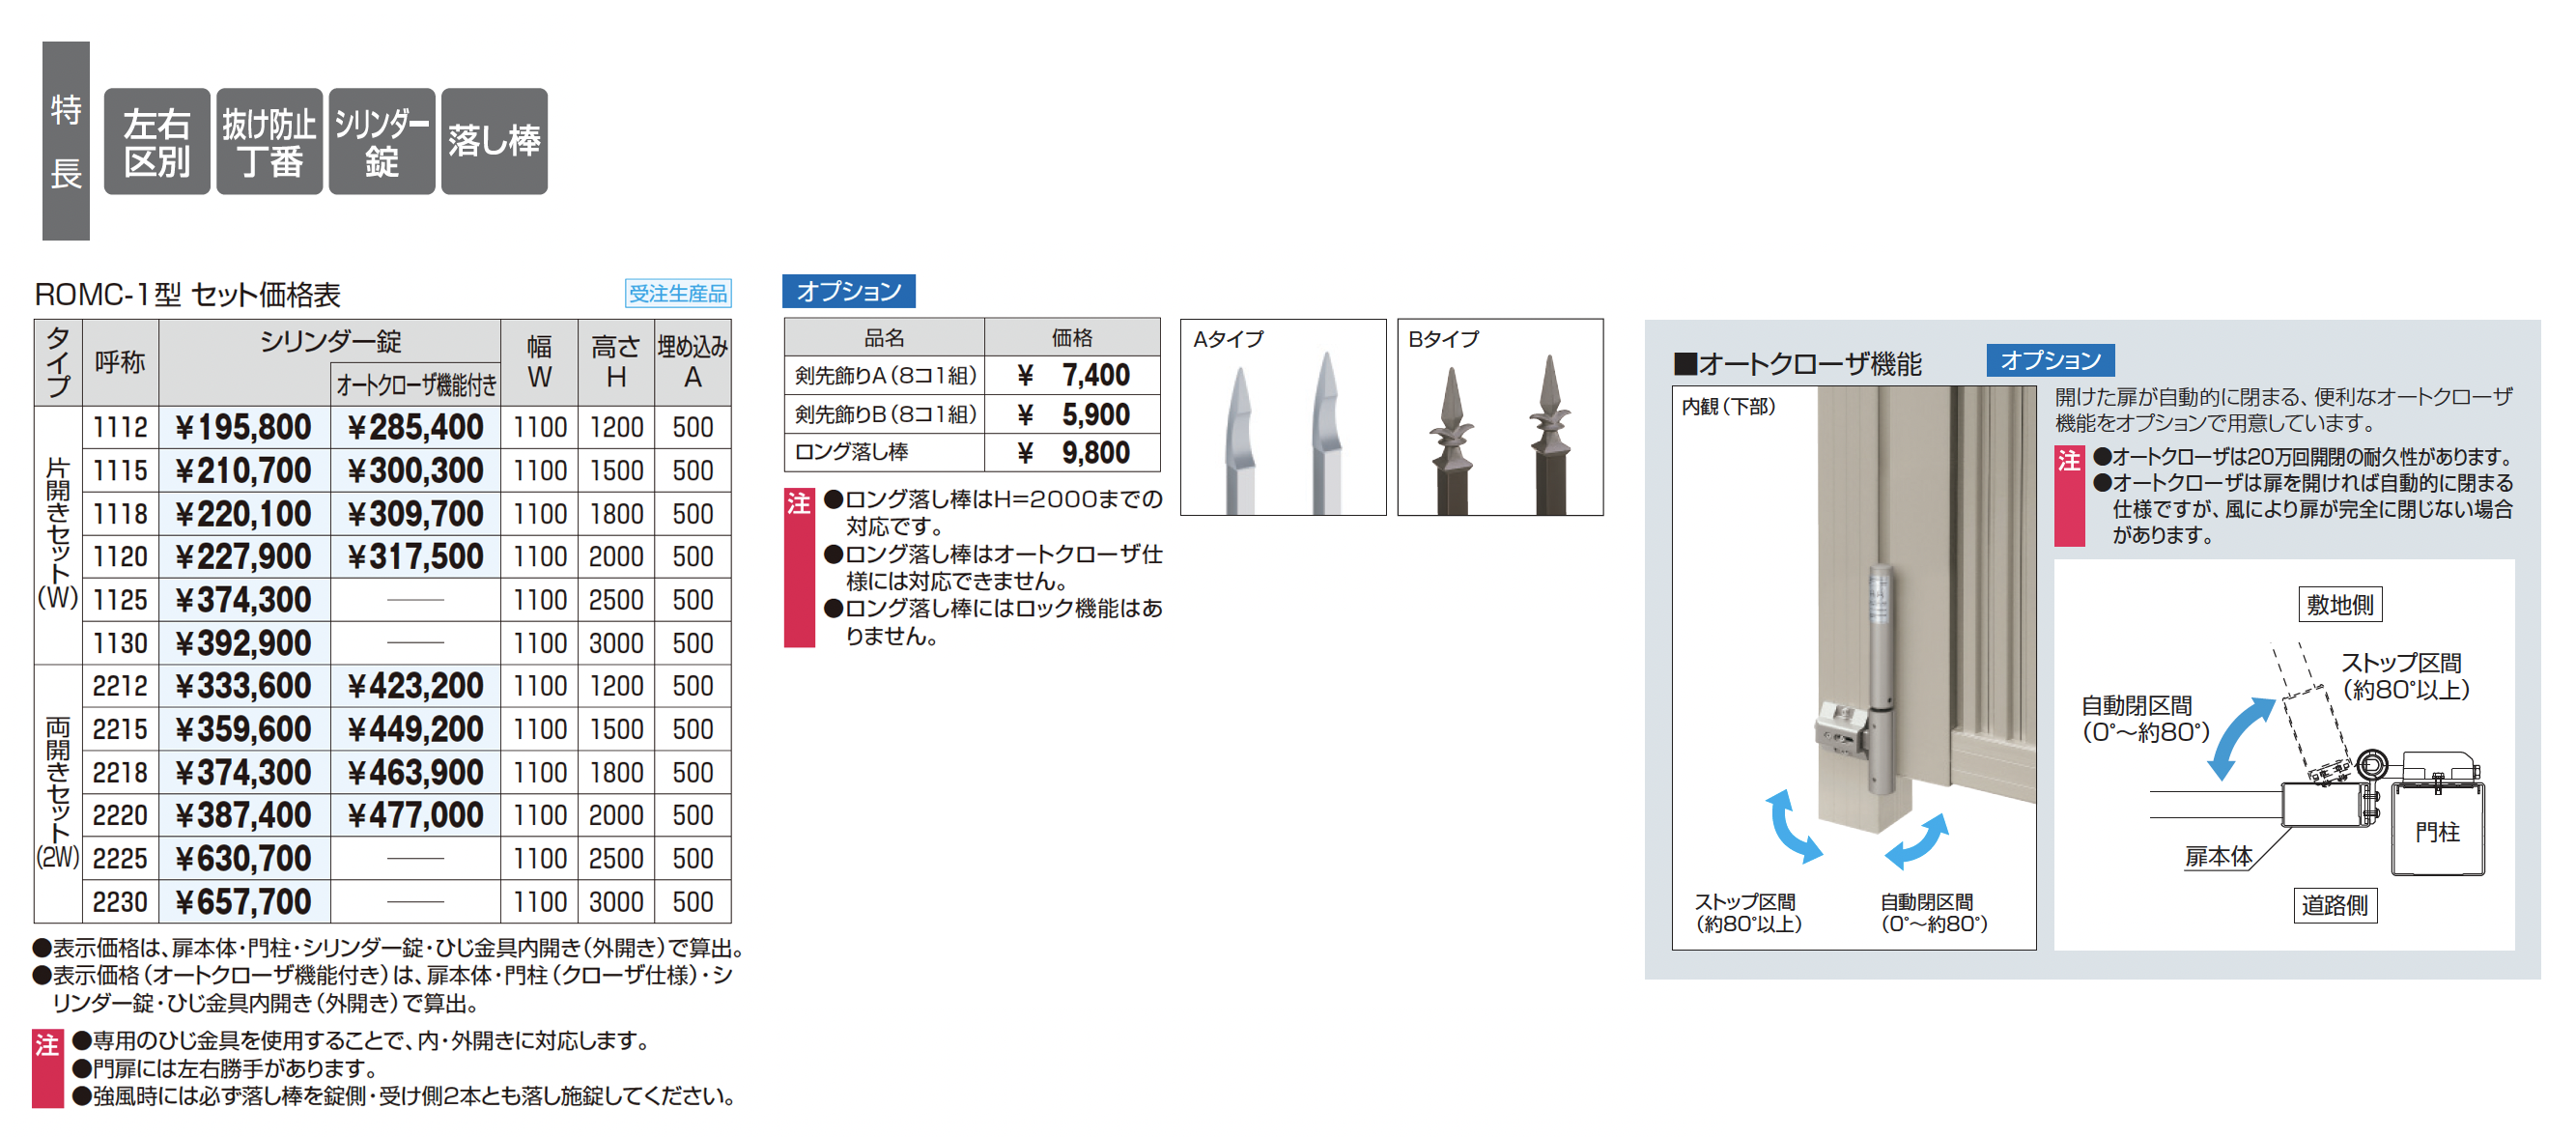Click height value 3000 in row 2230
Image resolution: width=2576 pixels, height=1137 pixels.
point(616,901)
